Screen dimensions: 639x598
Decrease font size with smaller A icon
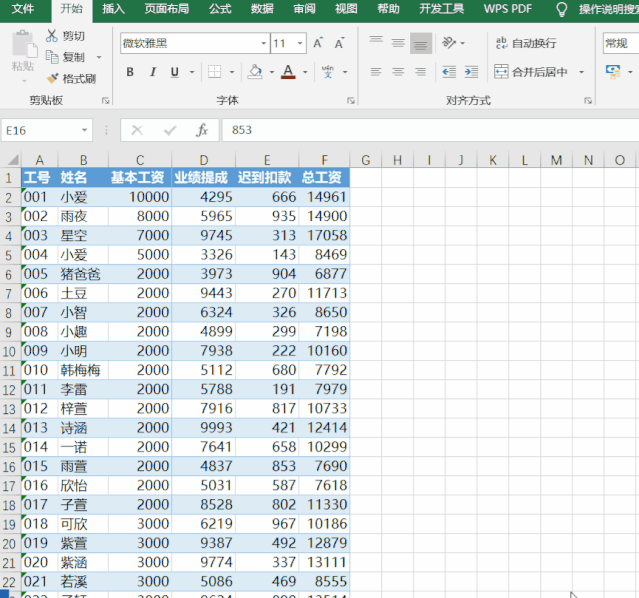pyautogui.click(x=339, y=43)
